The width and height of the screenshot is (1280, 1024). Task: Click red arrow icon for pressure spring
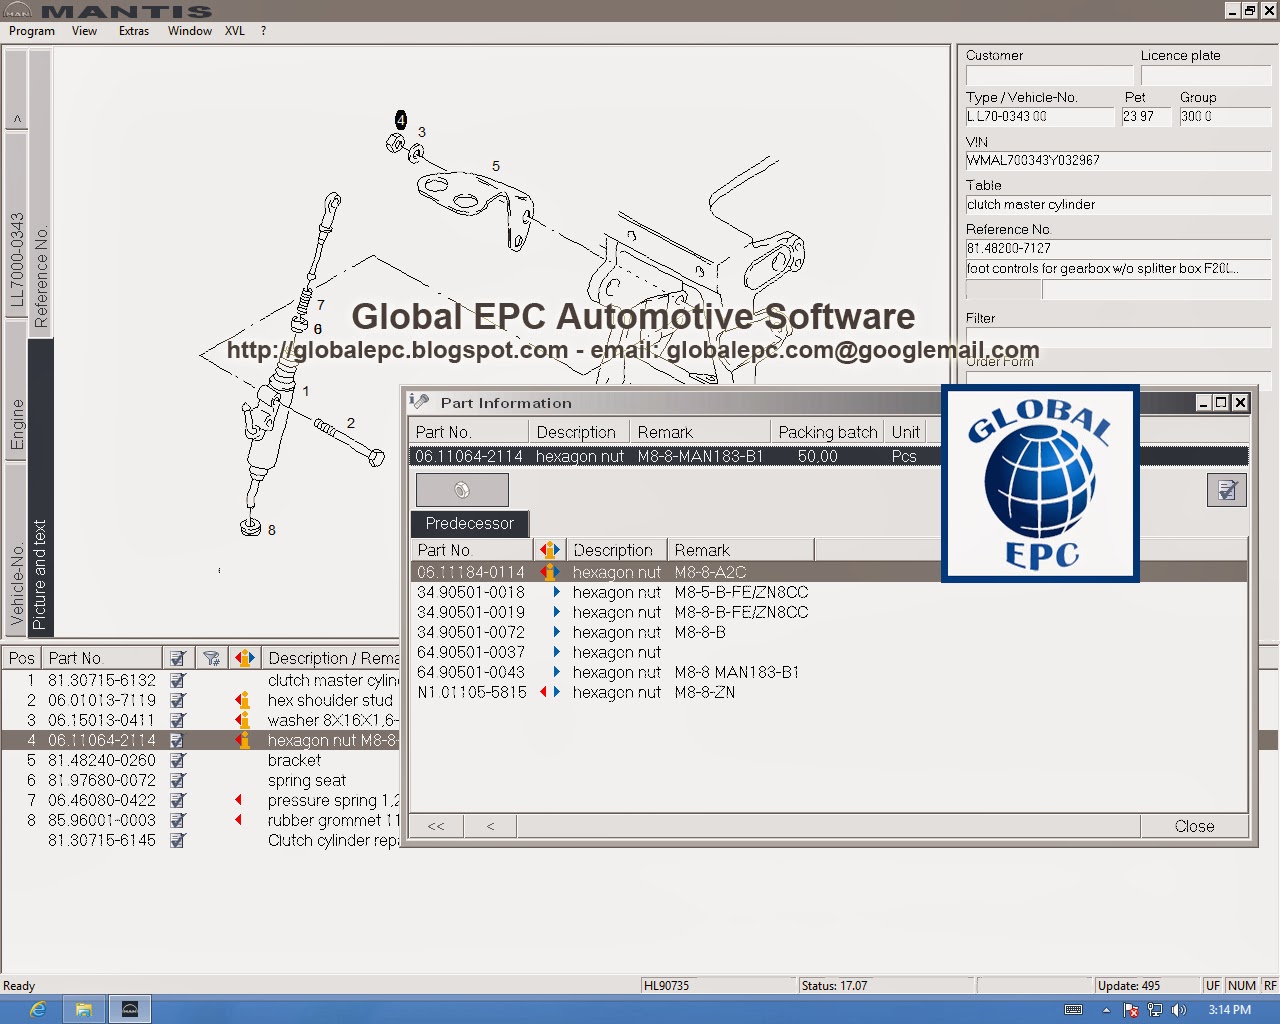(x=238, y=800)
